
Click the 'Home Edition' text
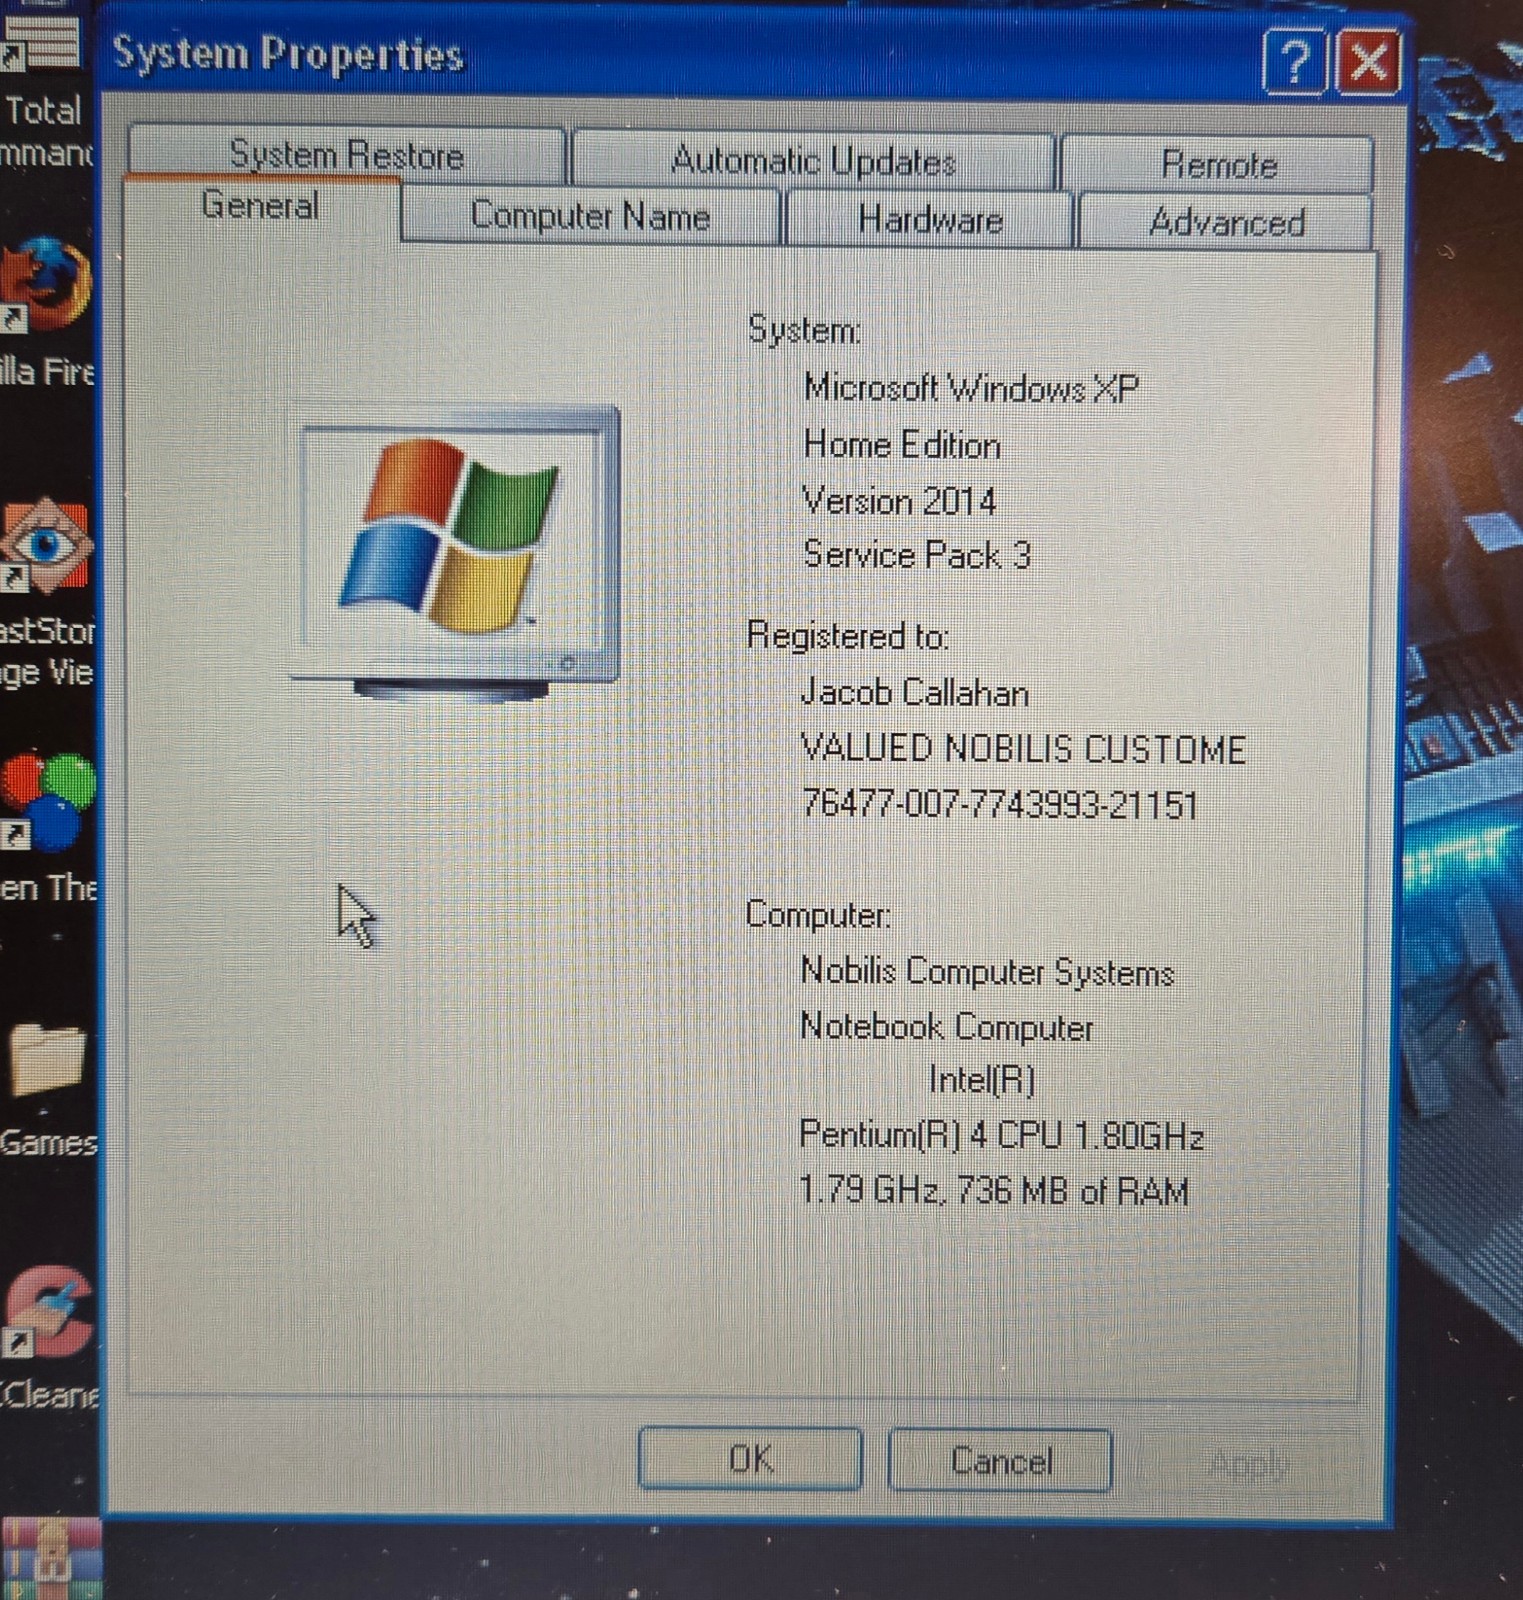coord(901,444)
